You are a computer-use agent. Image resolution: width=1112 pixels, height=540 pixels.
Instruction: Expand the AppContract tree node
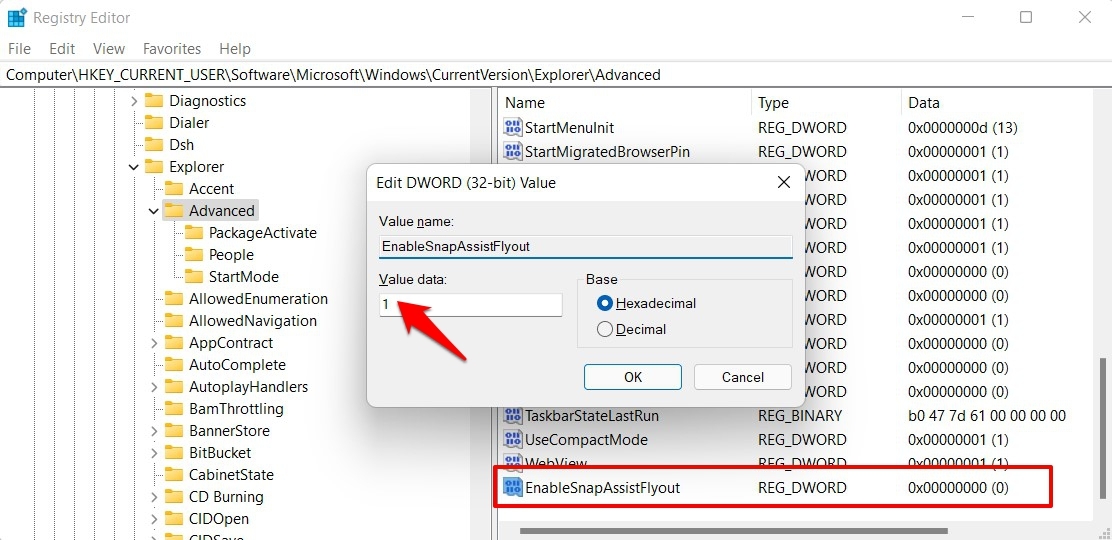[x=154, y=343]
